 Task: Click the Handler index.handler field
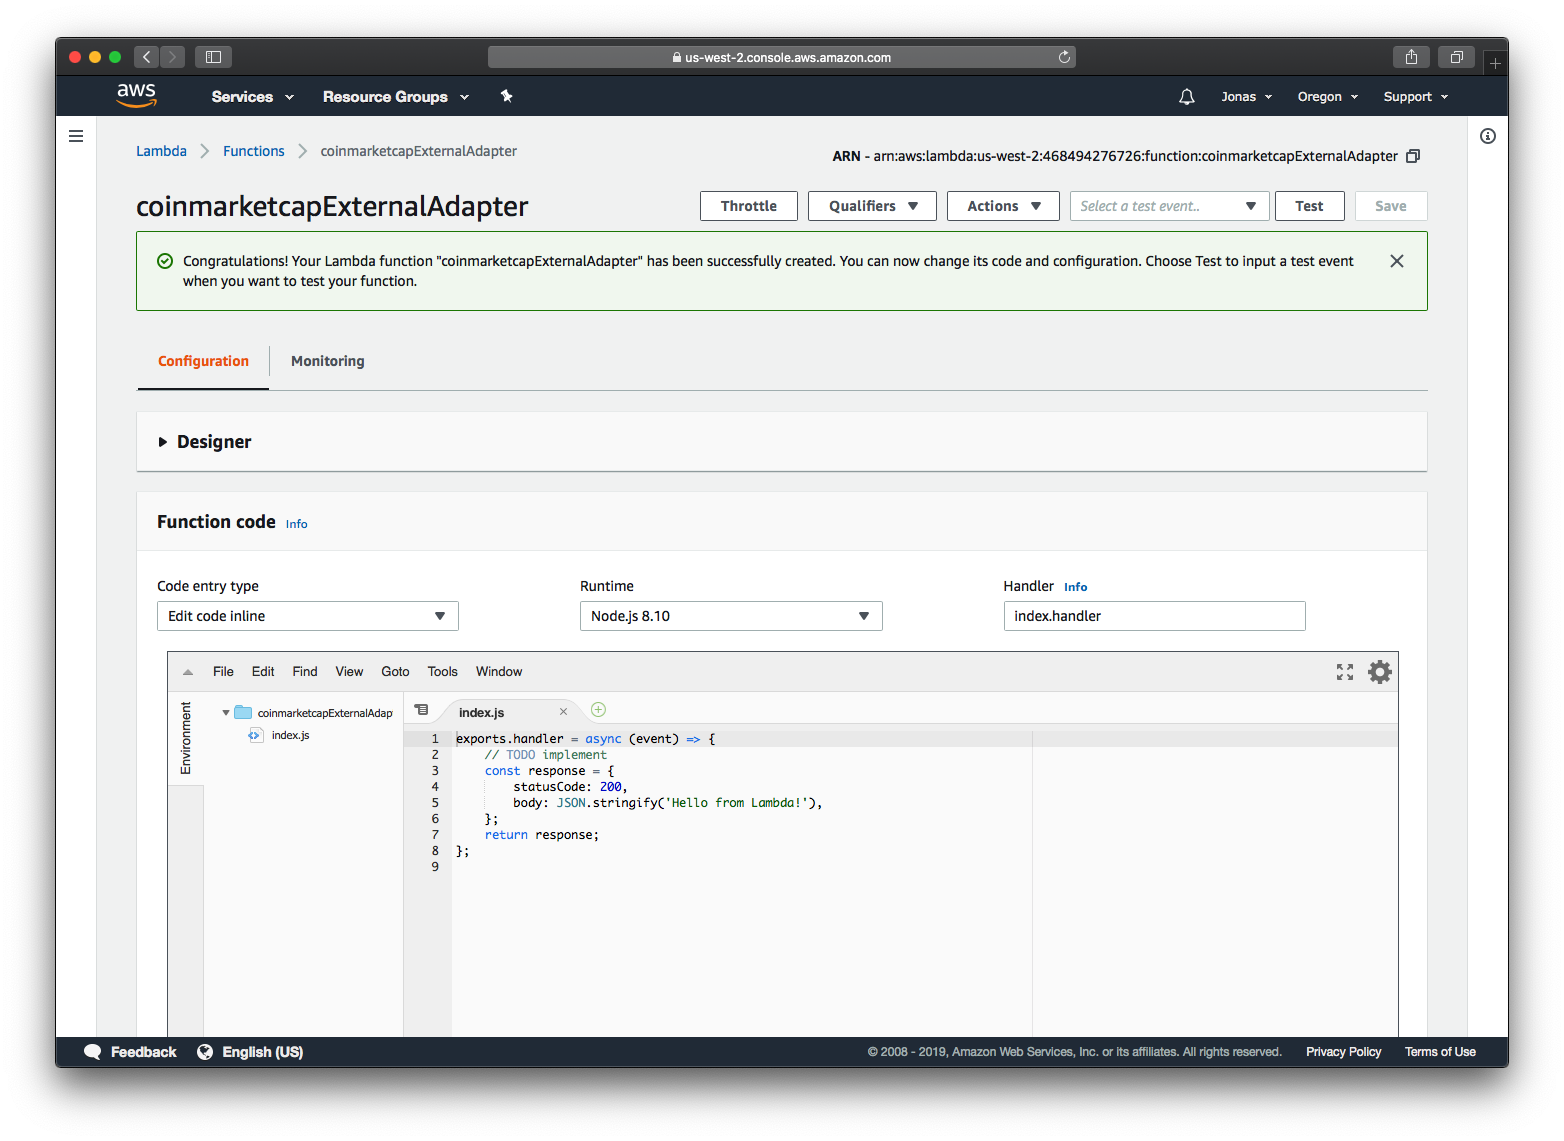(1154, 616)
